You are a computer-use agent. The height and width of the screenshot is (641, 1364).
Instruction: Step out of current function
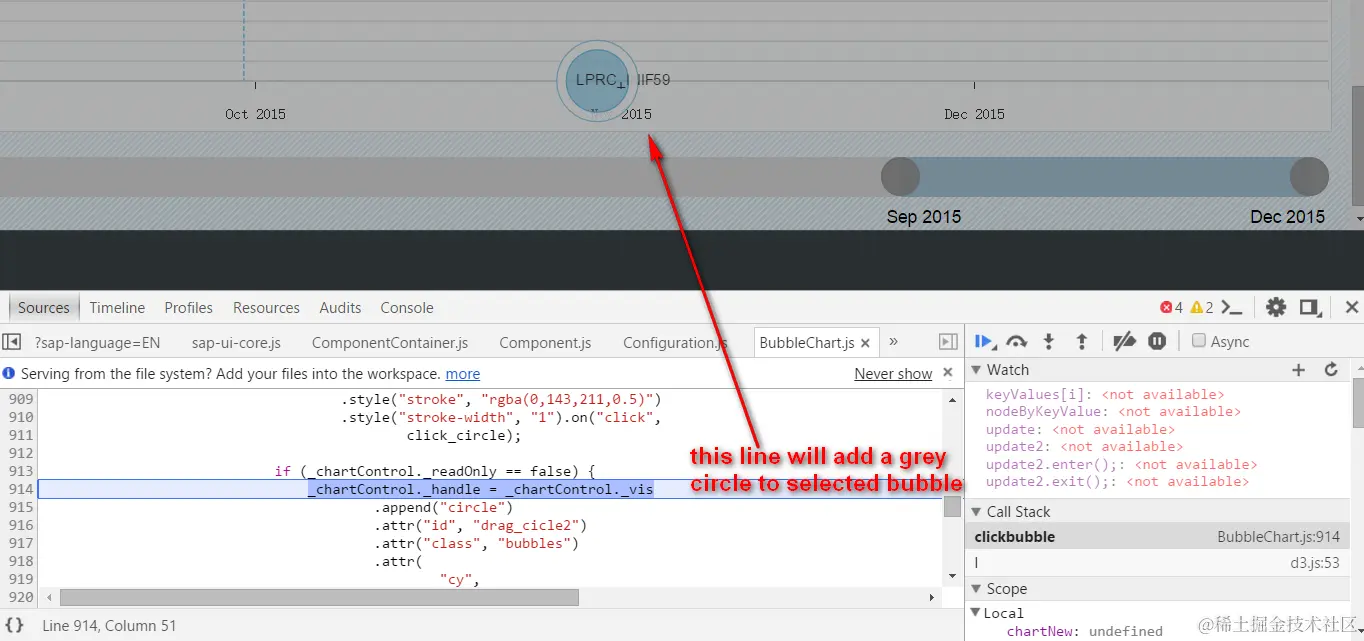click(1081, 342)
